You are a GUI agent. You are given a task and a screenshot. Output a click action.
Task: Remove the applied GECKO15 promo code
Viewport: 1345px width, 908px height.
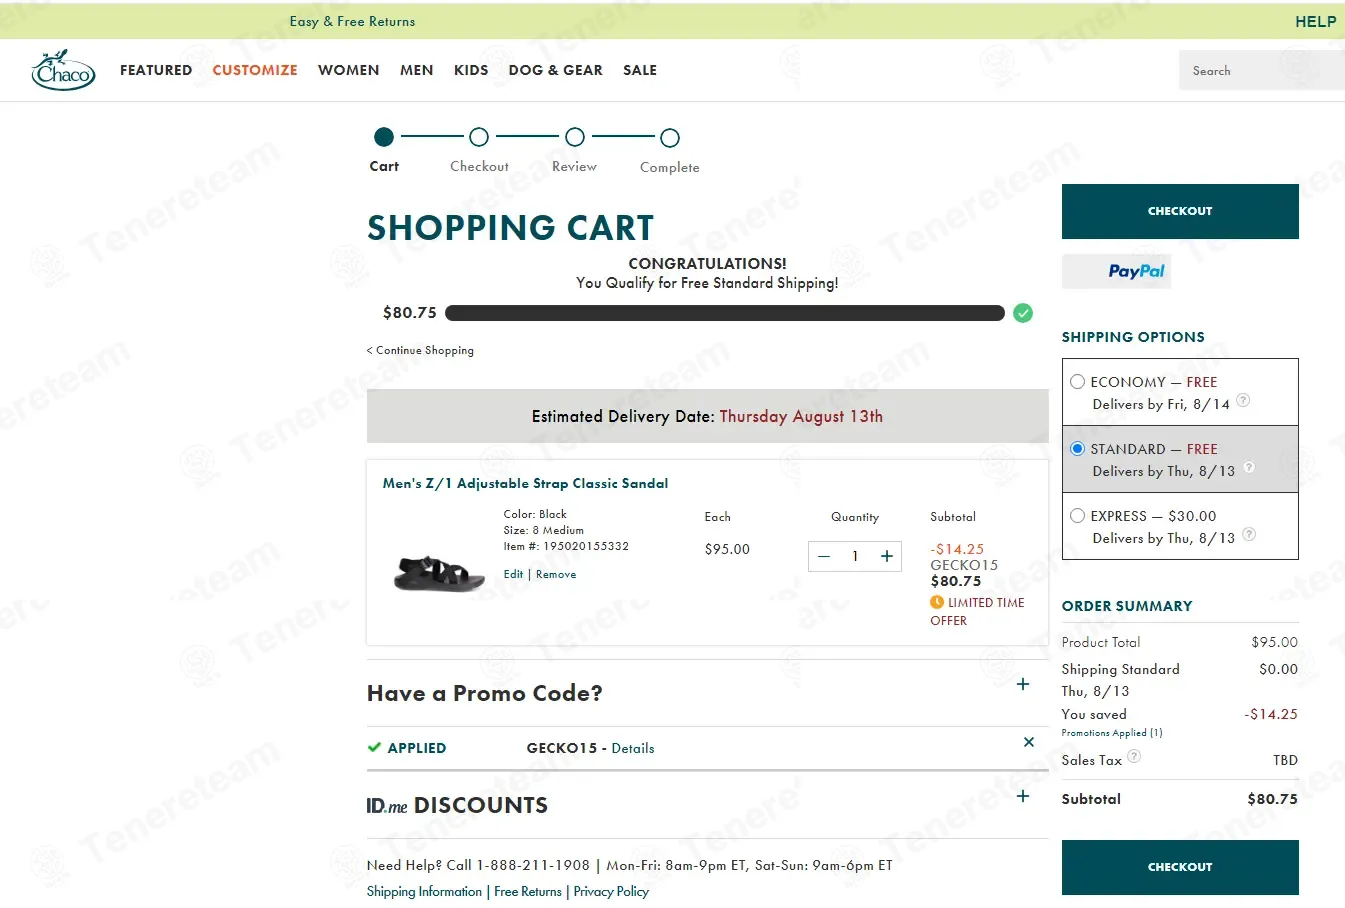point(1028,742)
